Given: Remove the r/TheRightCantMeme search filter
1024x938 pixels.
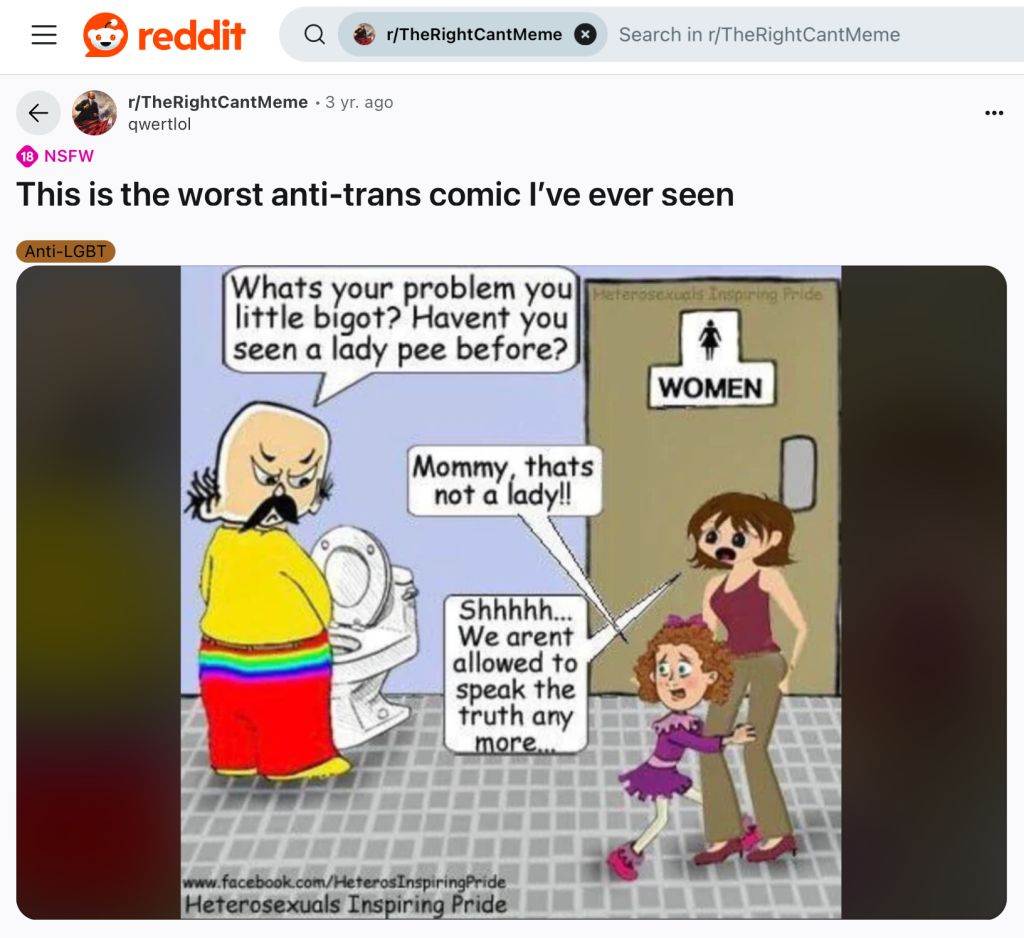Looking at the screenshot, I should [585, 34].
